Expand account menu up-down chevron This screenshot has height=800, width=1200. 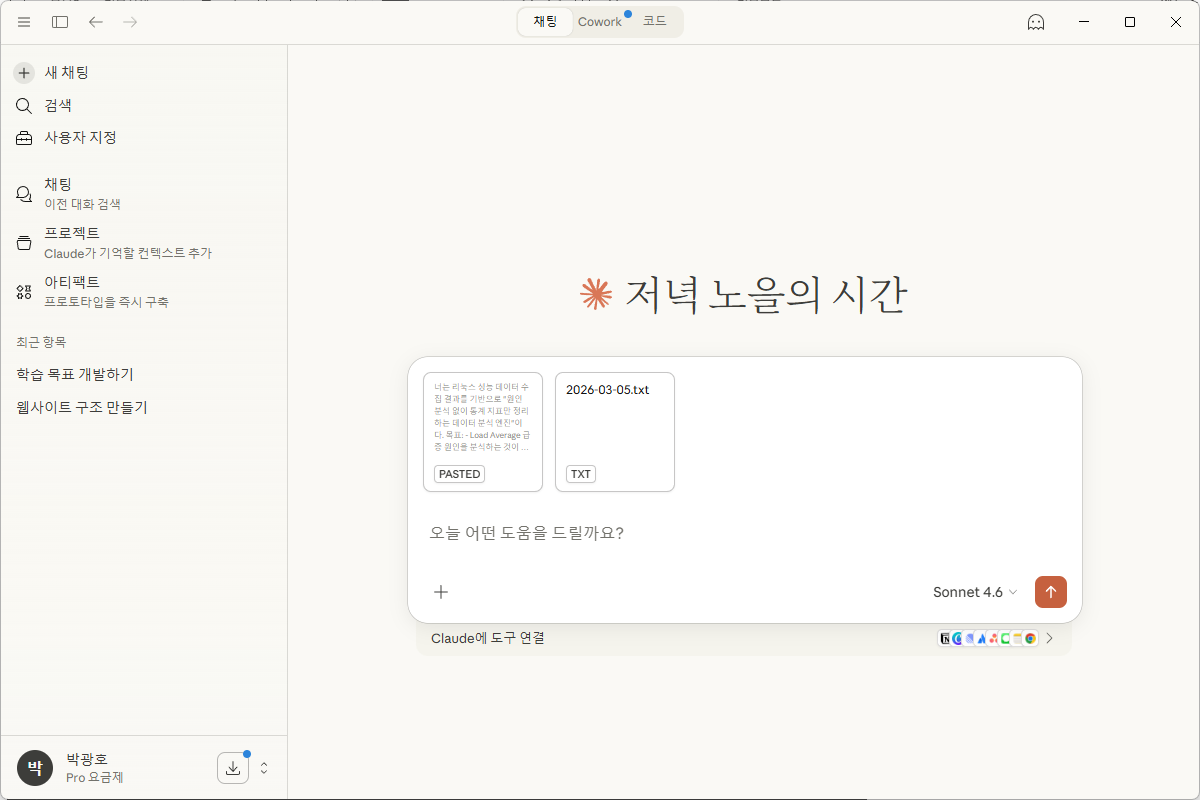[x=264, y=768]
